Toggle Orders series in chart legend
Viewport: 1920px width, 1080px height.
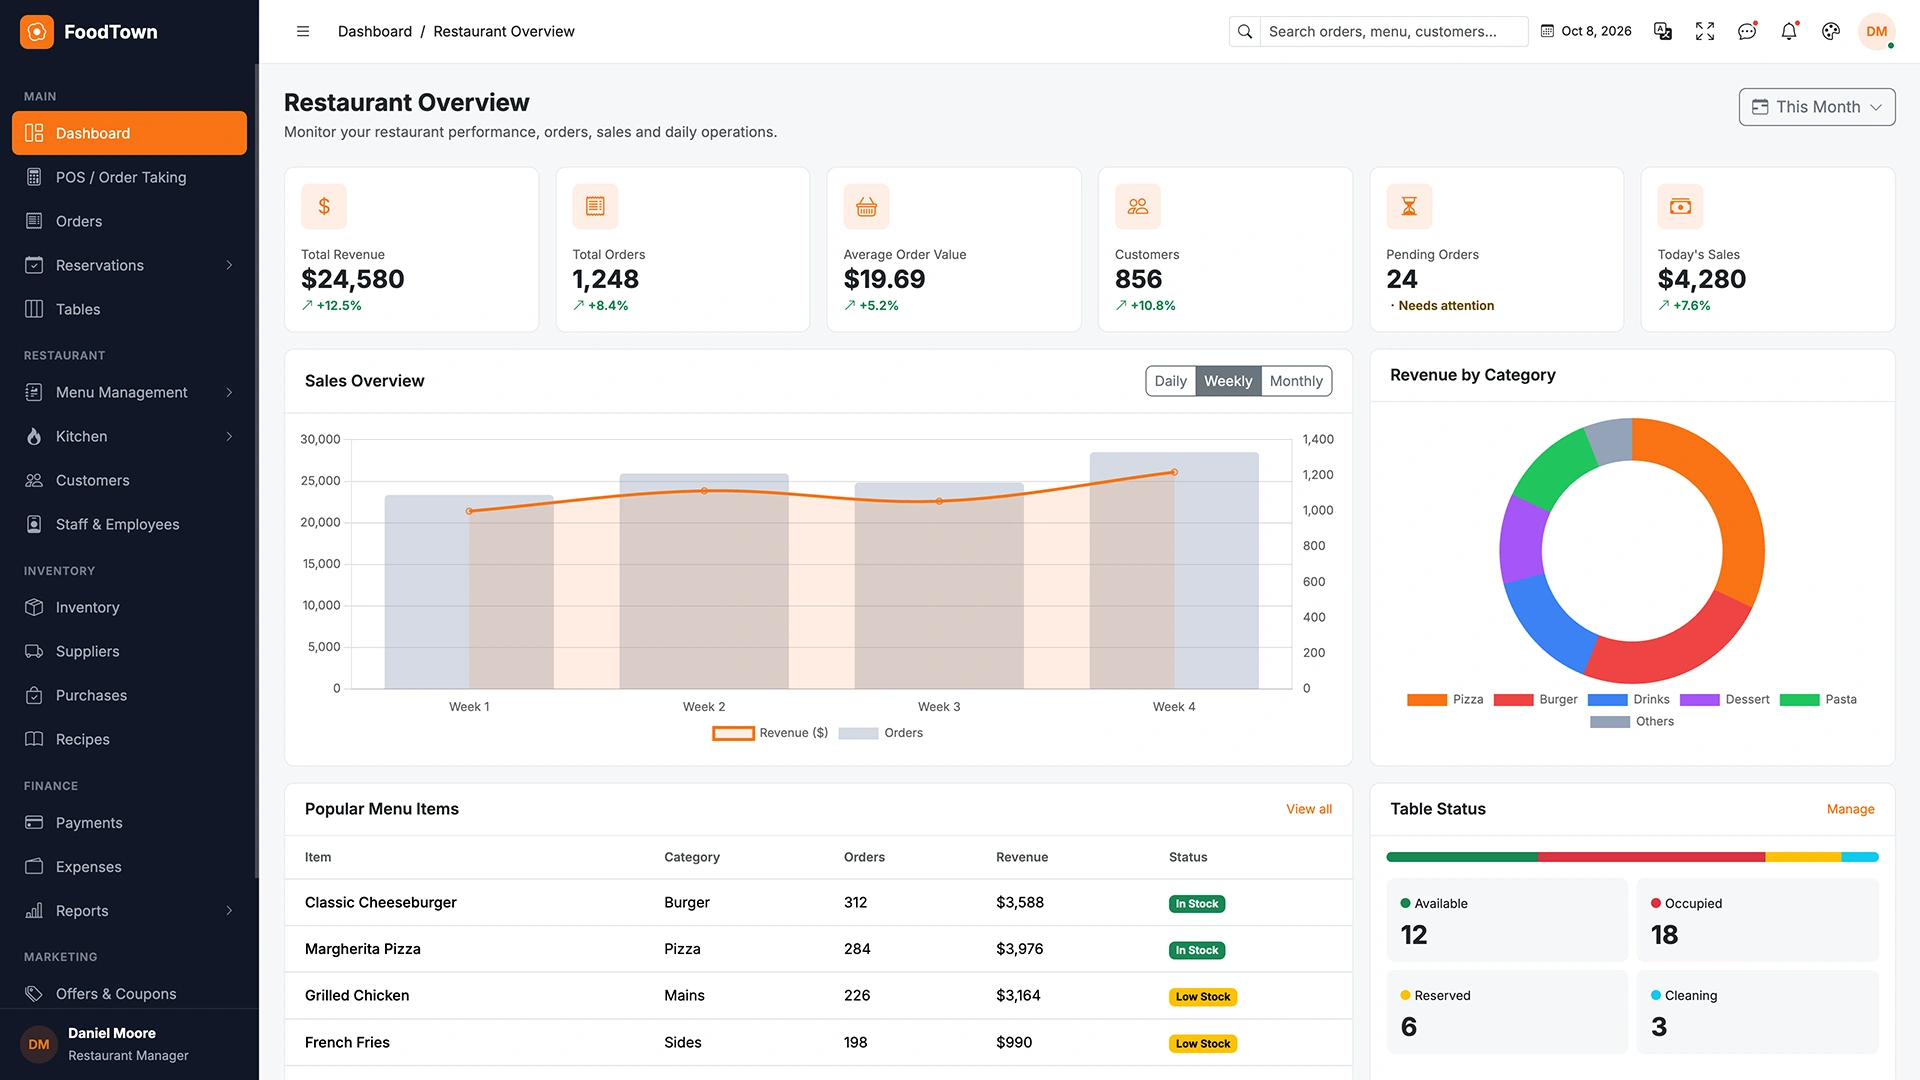(x=880, y=733)
